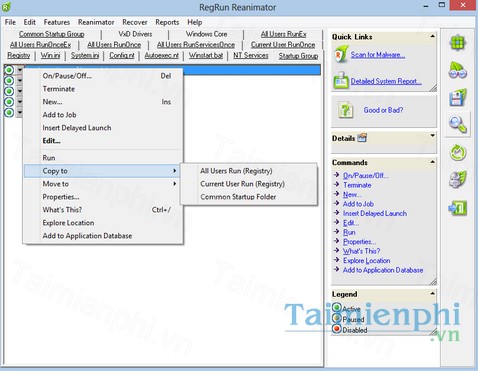The image size is (478, 371).
Task: Switch to the NT Services tab
Action: (251, 55)
